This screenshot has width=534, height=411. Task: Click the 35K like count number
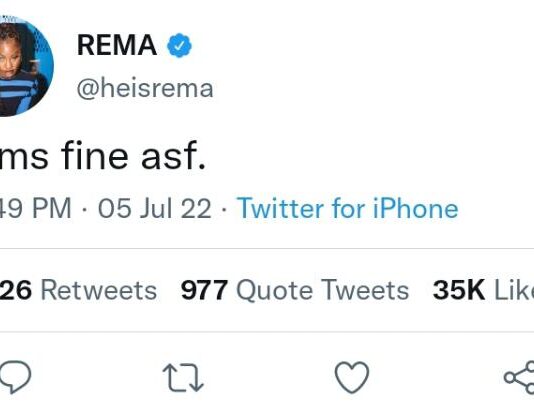pyautogui.click(x=459, y=290)
